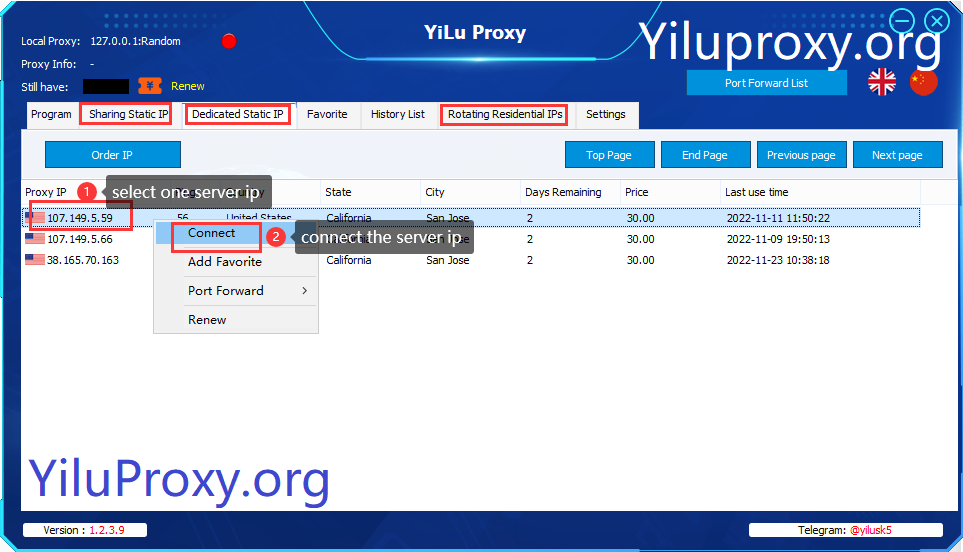This screenshot has width=963, height=552.
Task: Jump to Top Page
Action: pos(609,155)
